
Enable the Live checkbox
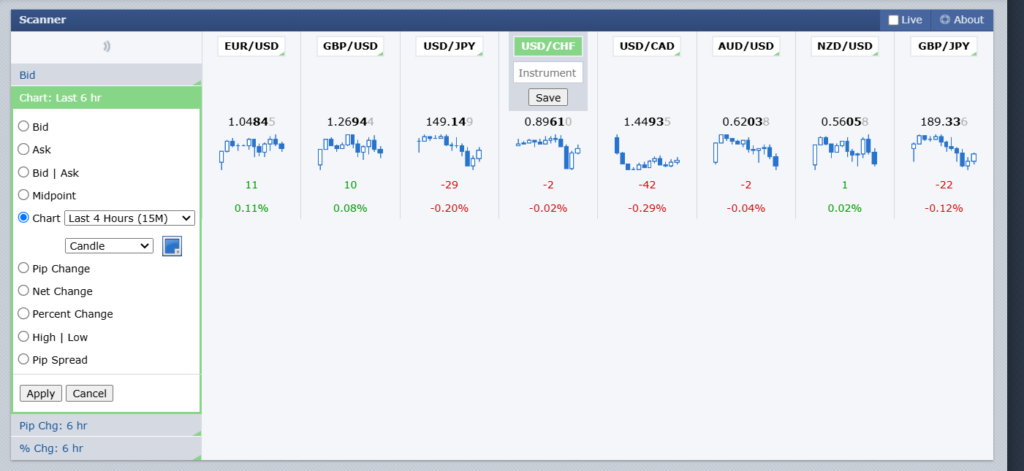point(894,20)
